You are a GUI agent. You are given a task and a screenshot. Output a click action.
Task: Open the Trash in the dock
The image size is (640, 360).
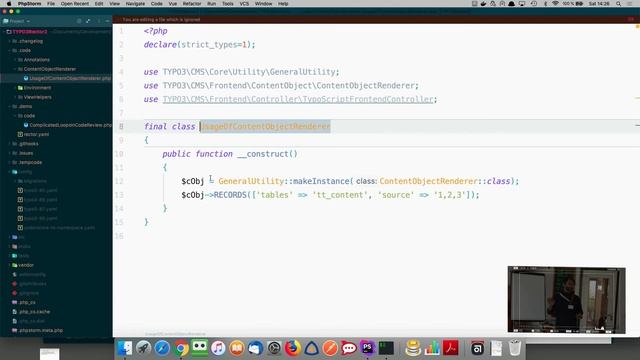click(515, 348)
